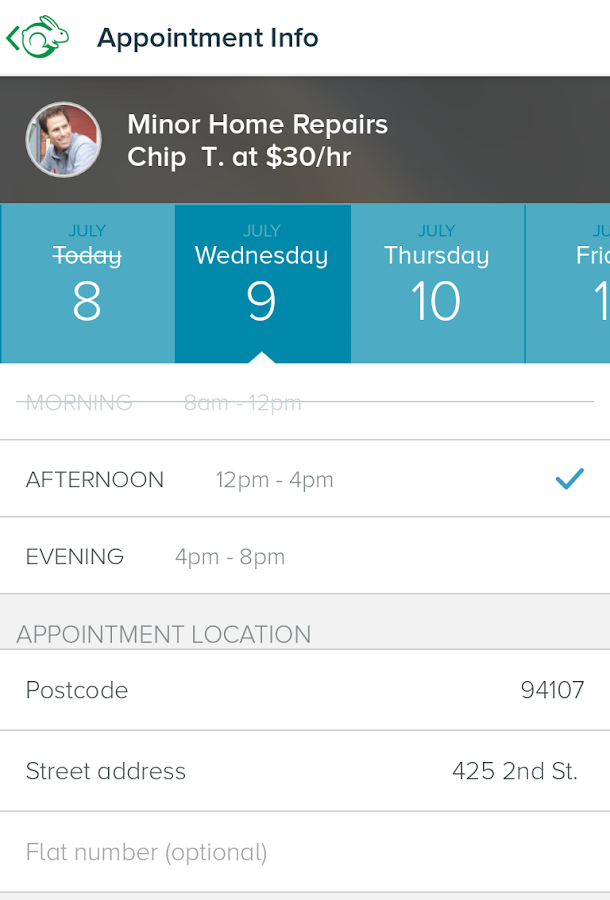Image resolution: width=610 pixels, height=900 pixels.
Task: Tap the green back arrow
Action: [14, 36]
